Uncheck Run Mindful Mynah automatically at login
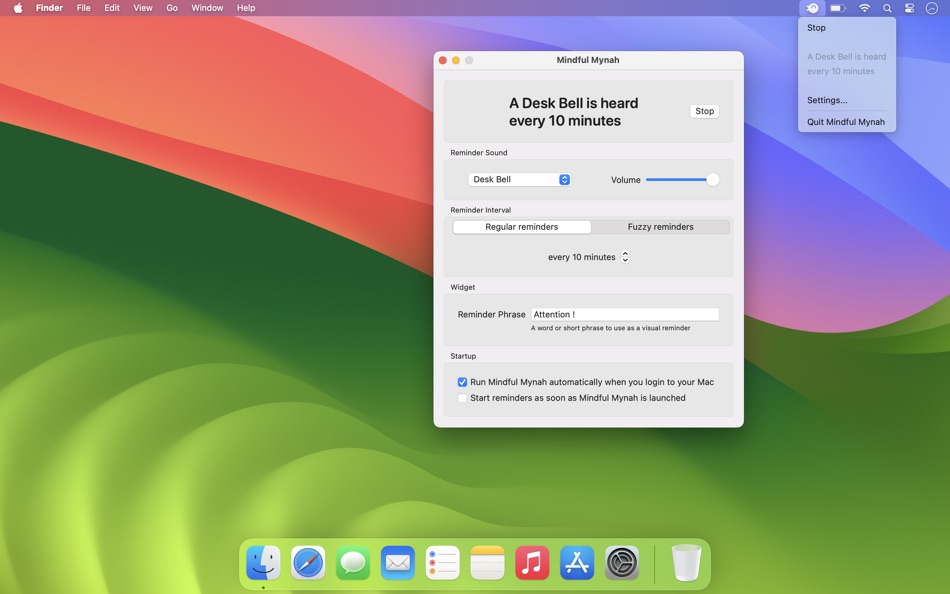The height and width of the screenshot is (594, 950). pos(462,382)
